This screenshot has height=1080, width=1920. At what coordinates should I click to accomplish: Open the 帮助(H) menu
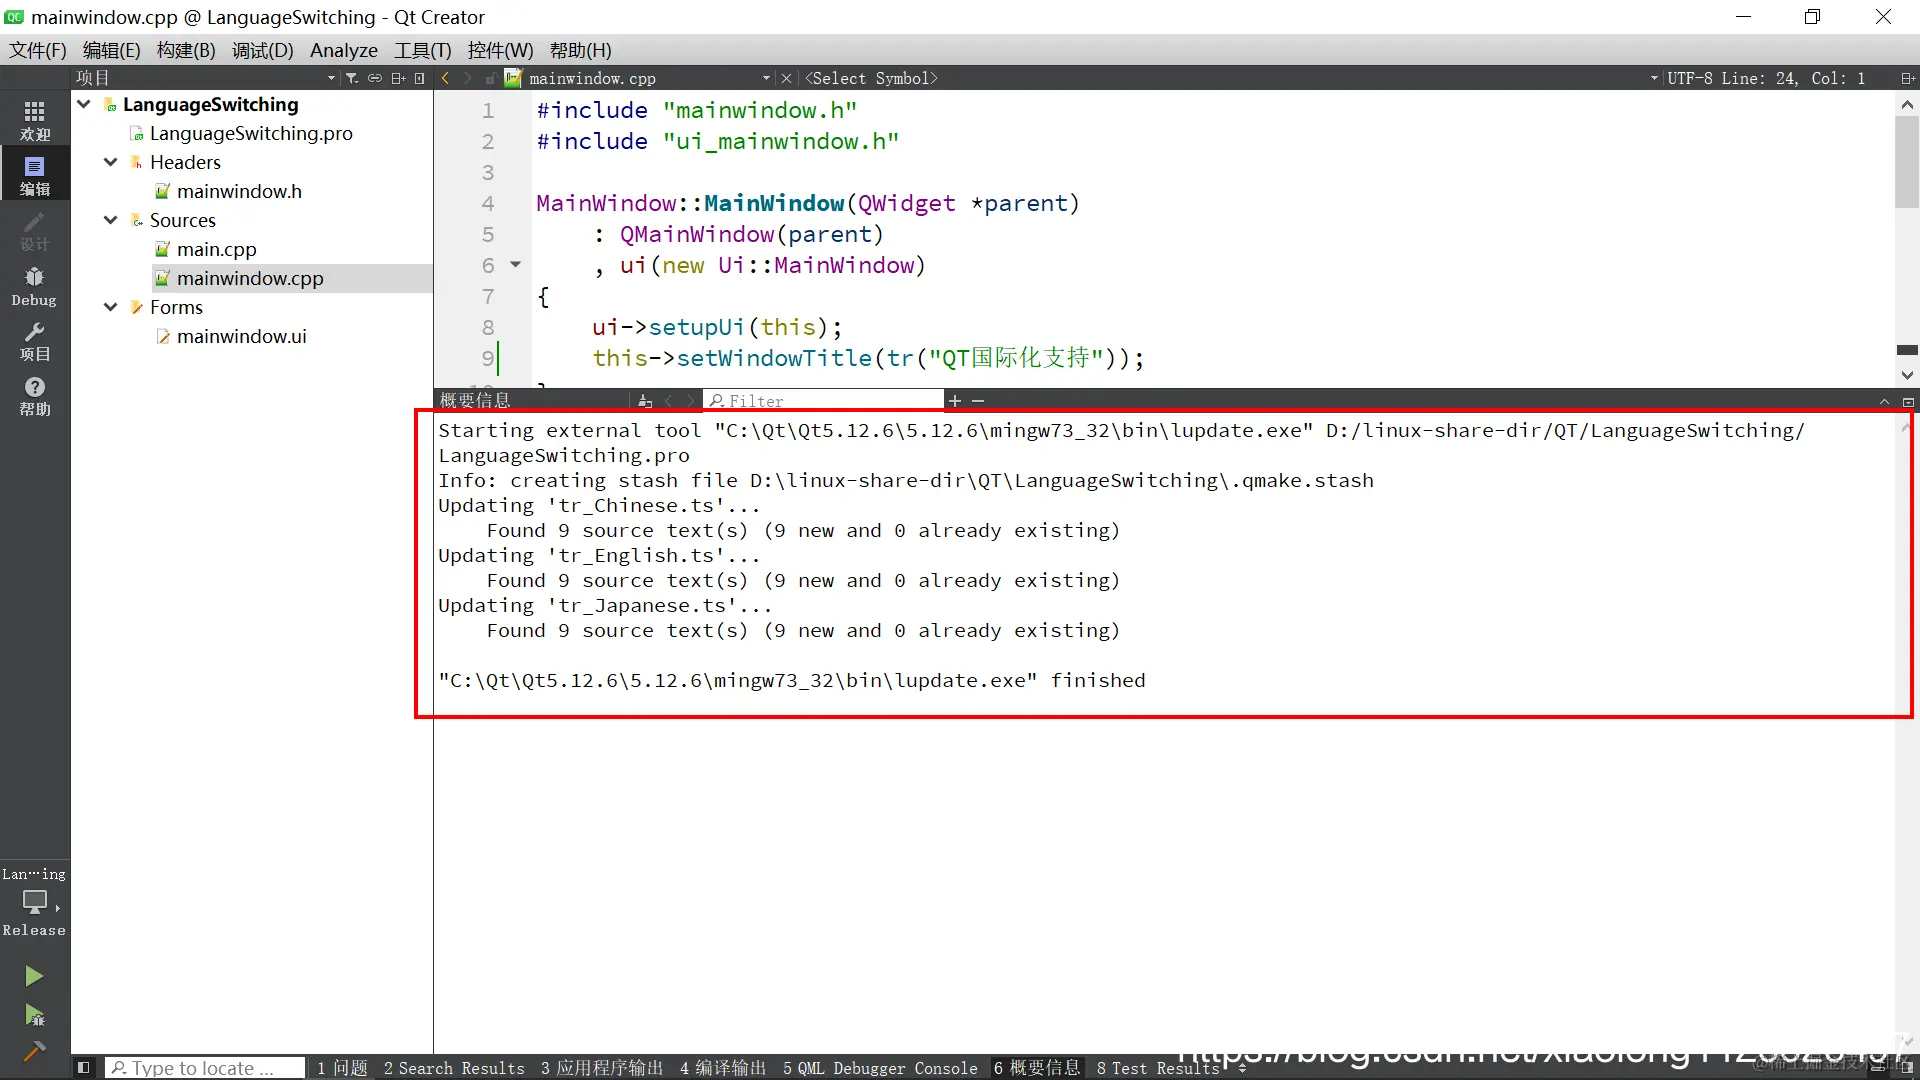click(x=580, y=50)
